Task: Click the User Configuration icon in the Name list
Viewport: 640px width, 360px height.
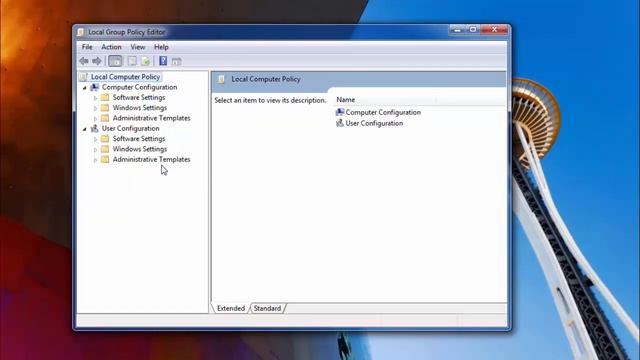Action: pos(340,123)
